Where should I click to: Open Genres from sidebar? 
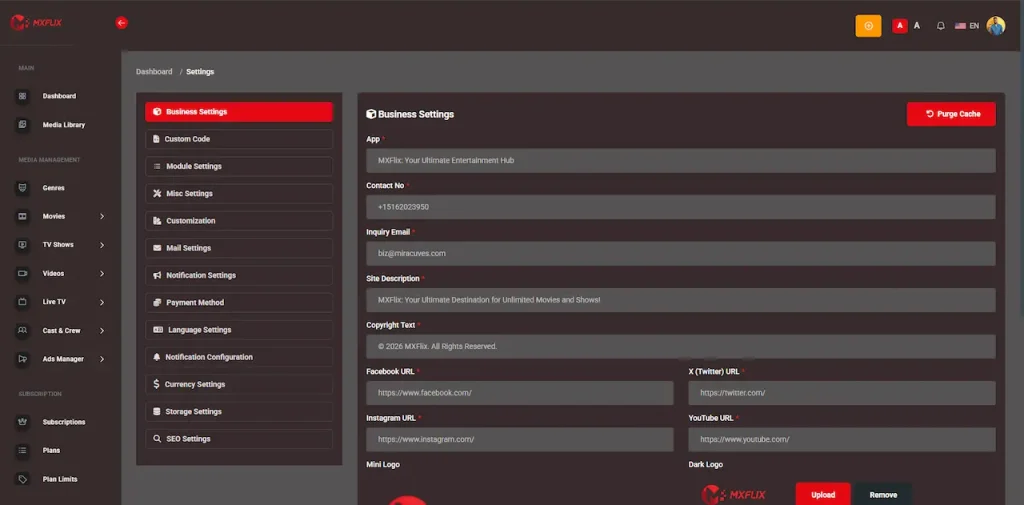54,187
